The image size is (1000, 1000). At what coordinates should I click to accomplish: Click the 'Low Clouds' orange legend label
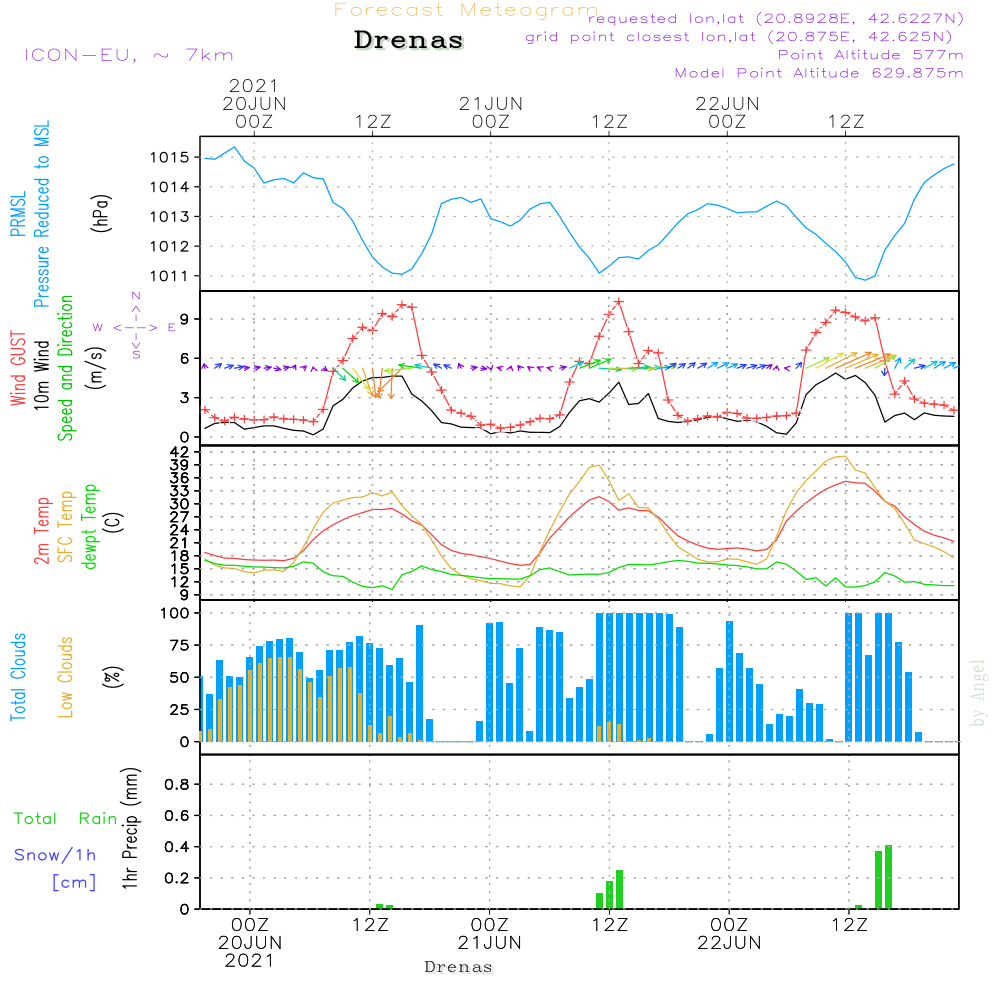(x=66, y=677)
